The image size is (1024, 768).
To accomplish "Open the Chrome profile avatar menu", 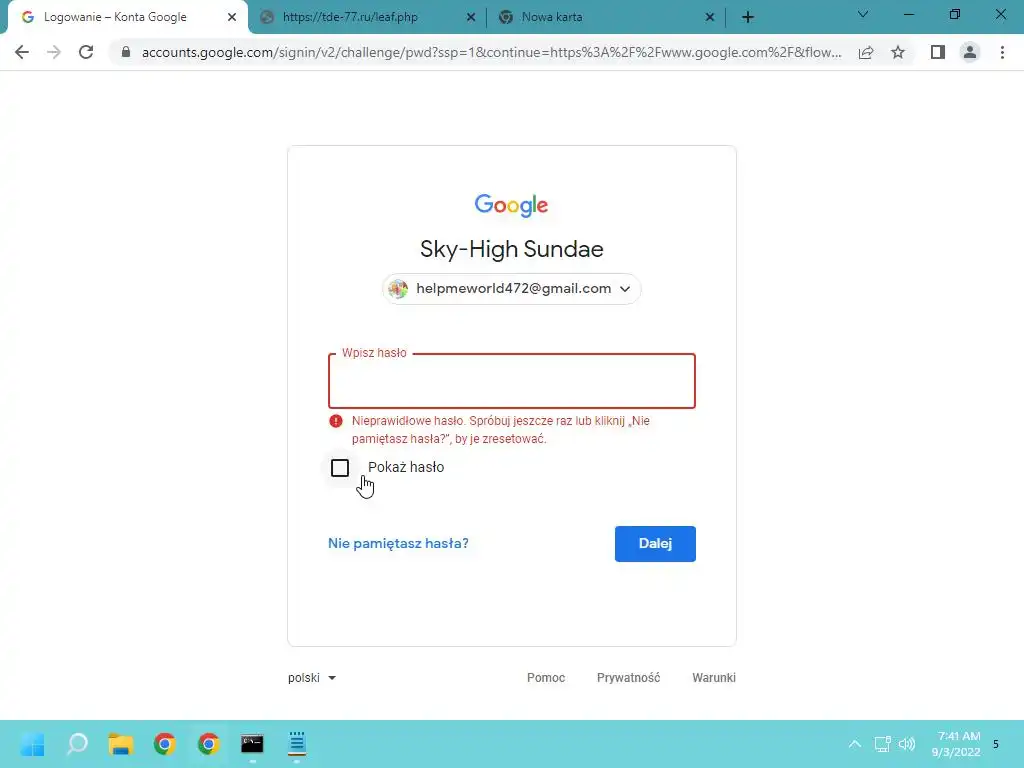I will [970, 52].
